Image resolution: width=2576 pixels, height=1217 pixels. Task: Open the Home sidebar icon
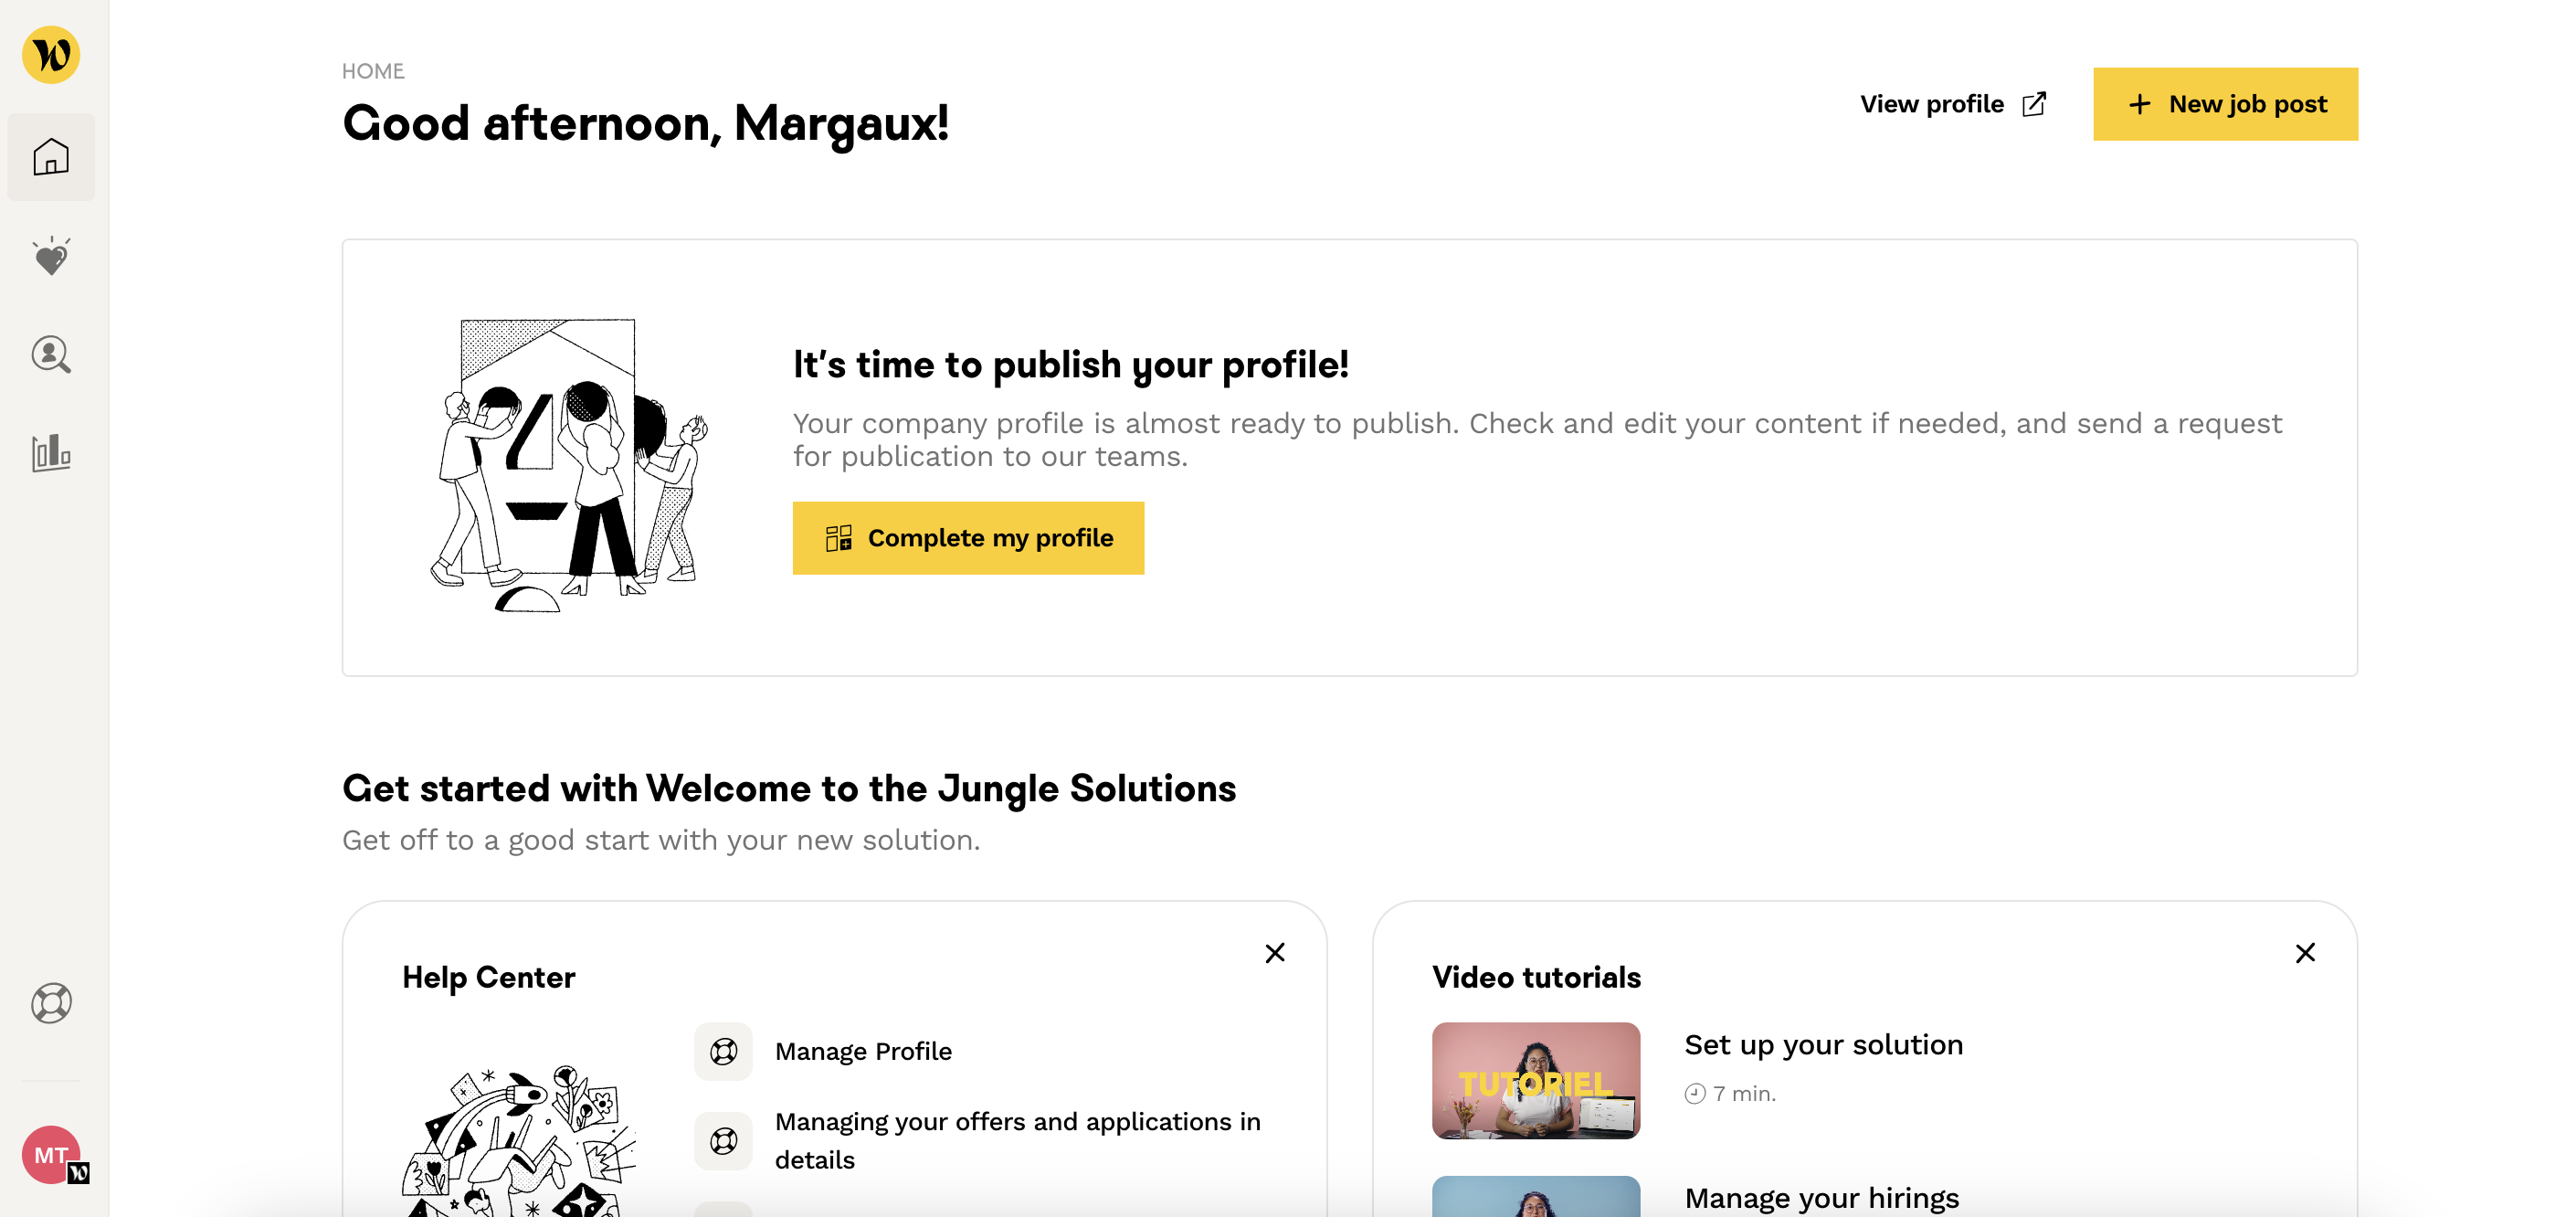click(51, 157)
